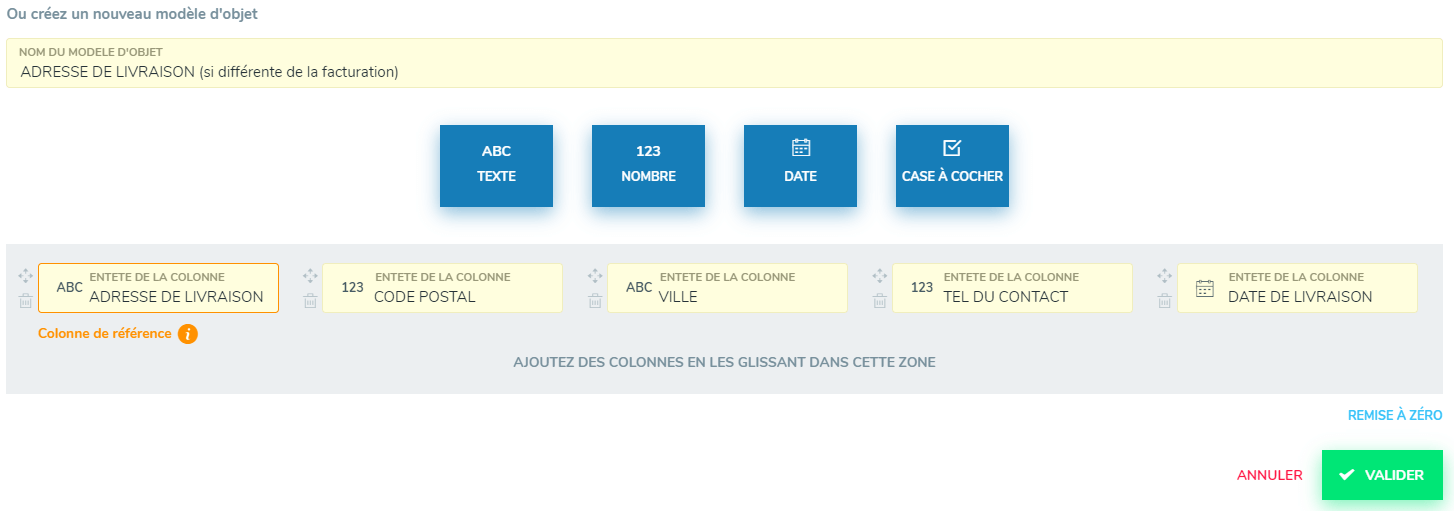Select the TEXTE column type tile
This screenshot has height=511, width=1454.
pos(496,166)
